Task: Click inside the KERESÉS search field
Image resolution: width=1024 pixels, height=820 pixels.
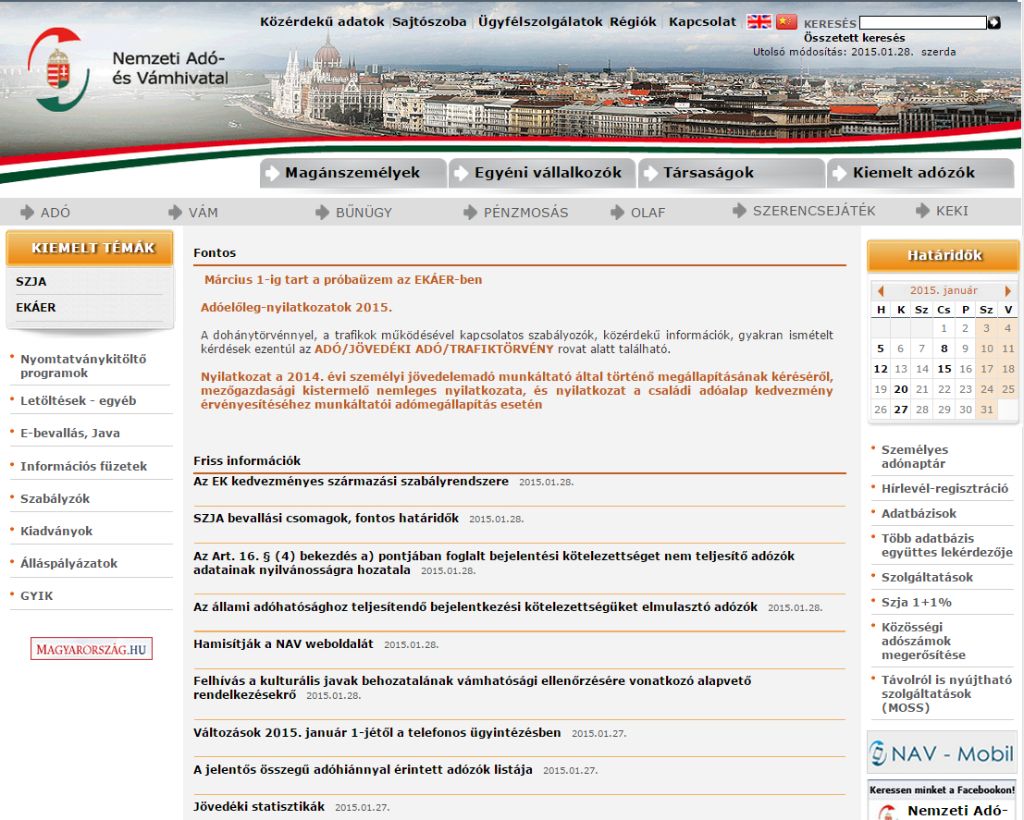Action: [921, 22]
